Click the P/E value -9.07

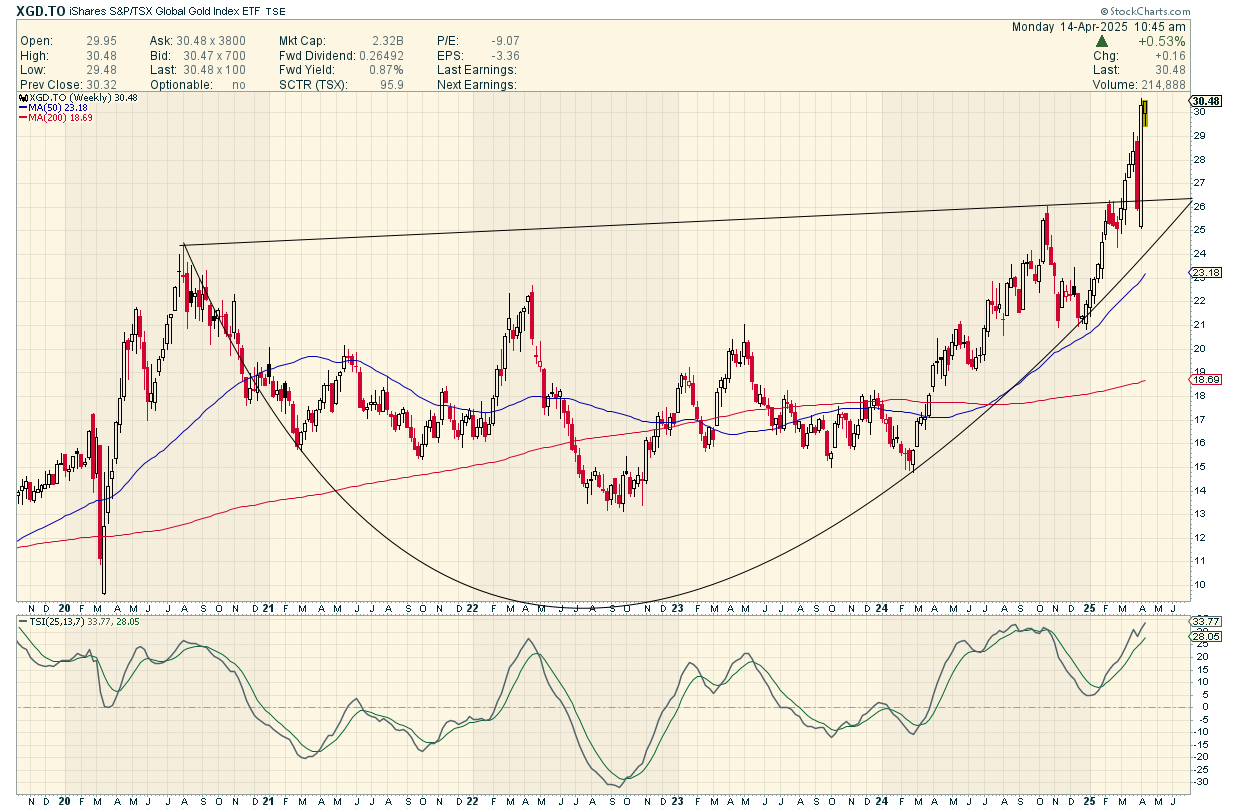tap(506, 41)
